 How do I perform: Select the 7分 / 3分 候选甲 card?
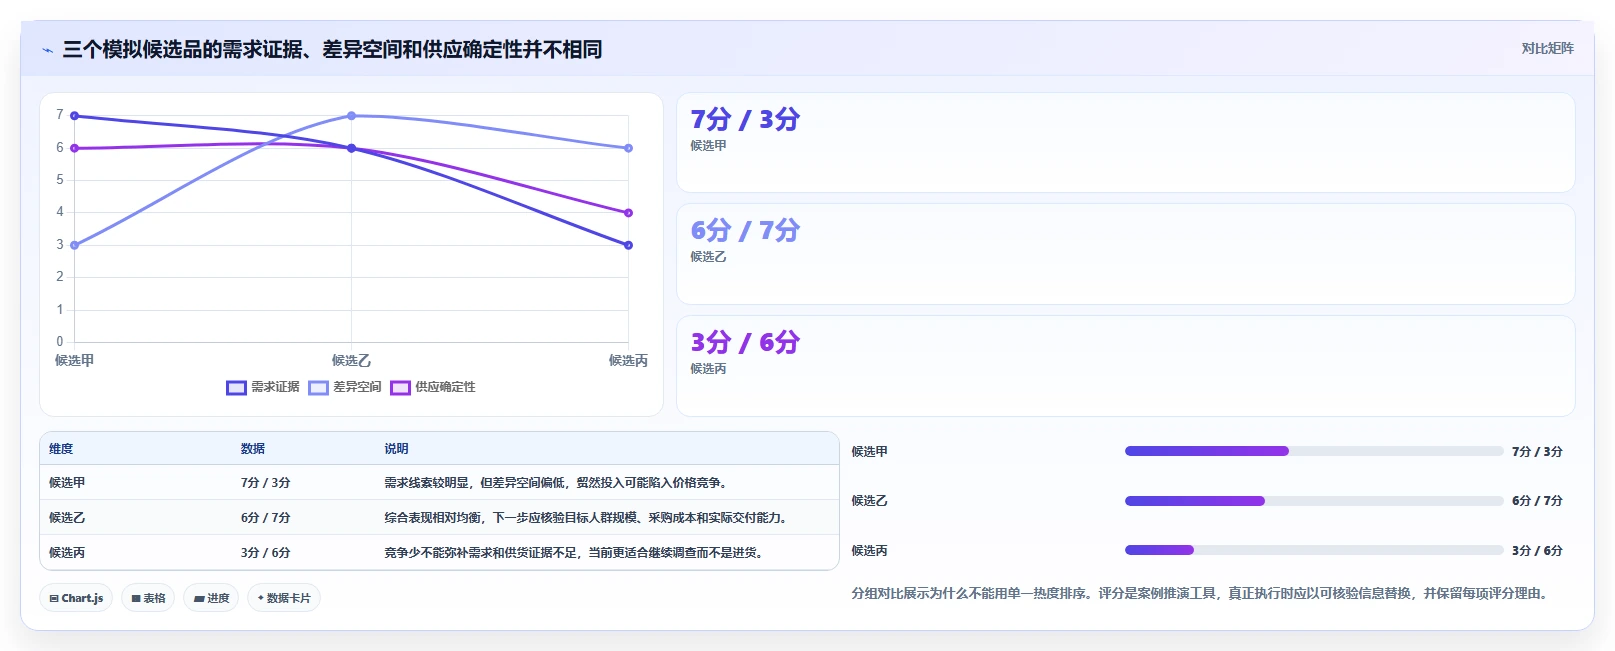click(x=1125, y=143)
